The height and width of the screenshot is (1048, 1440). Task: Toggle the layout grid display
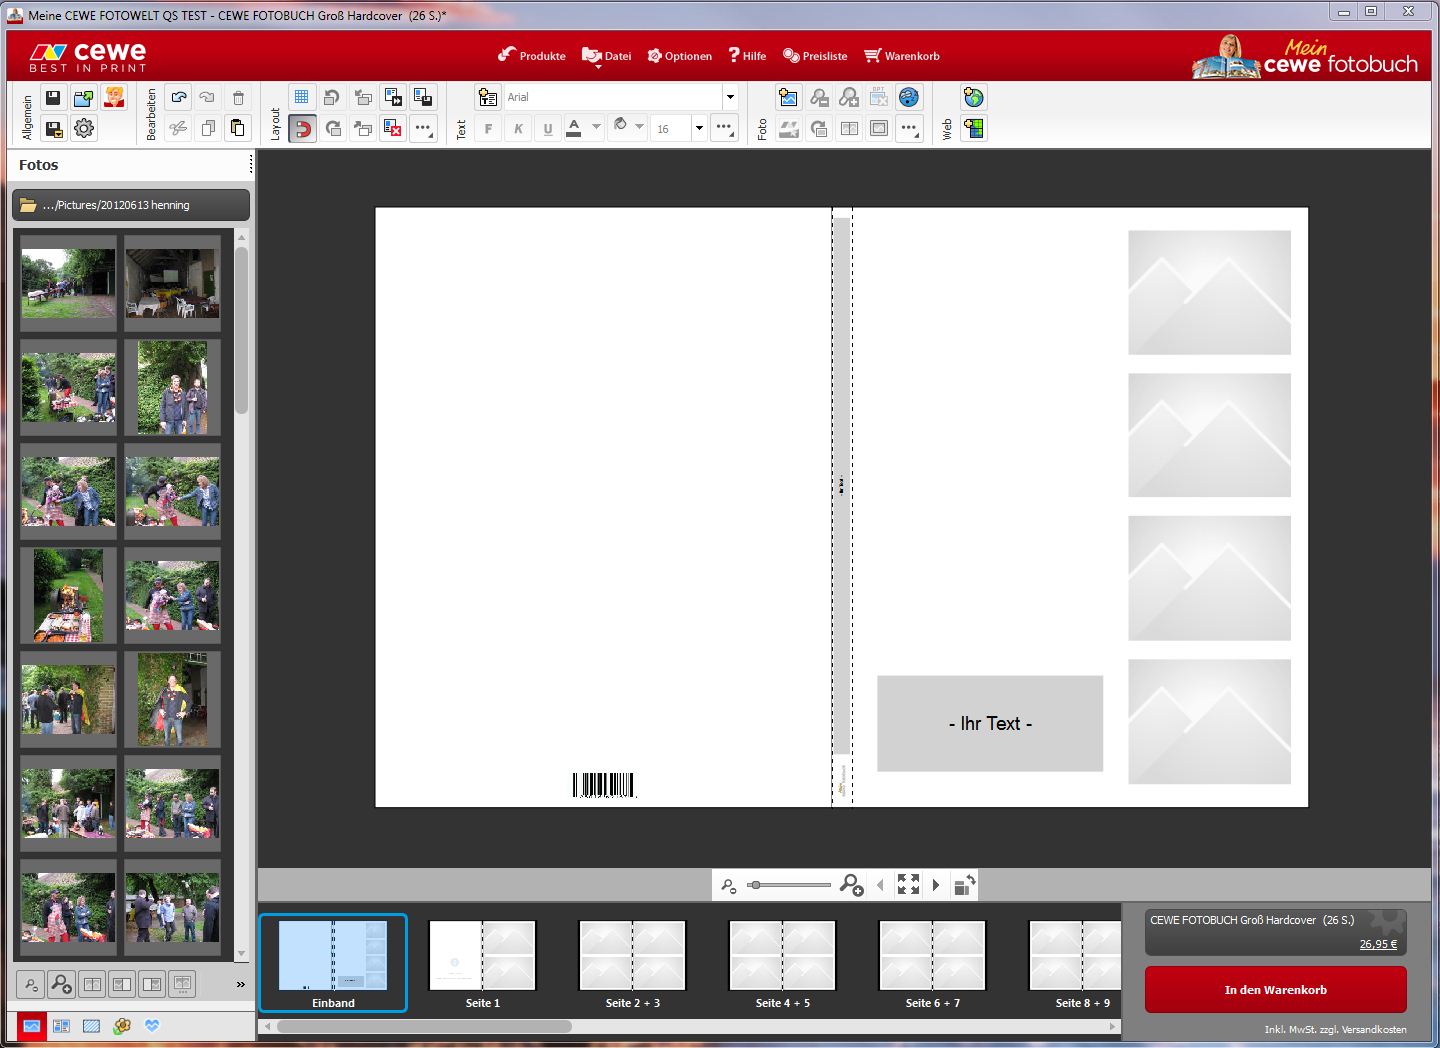302,98
